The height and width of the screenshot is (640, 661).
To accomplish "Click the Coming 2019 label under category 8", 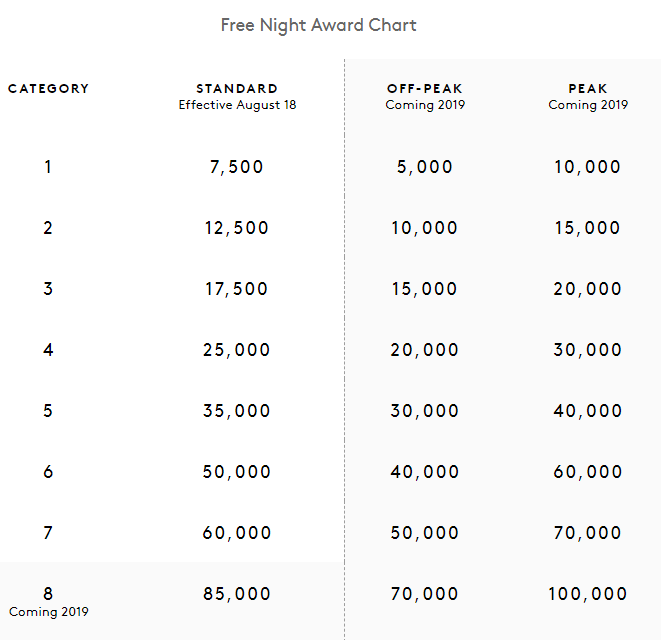I will [48, 611].
